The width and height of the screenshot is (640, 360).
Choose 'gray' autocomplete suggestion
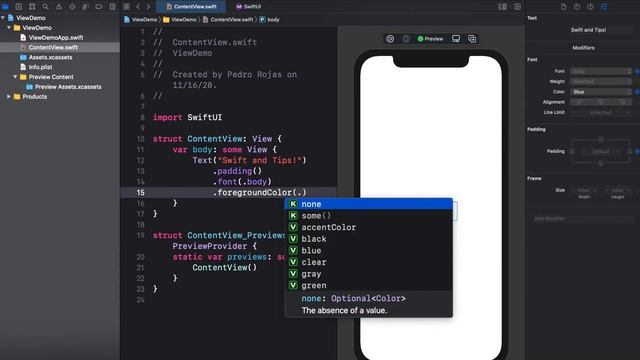point(369,274)
